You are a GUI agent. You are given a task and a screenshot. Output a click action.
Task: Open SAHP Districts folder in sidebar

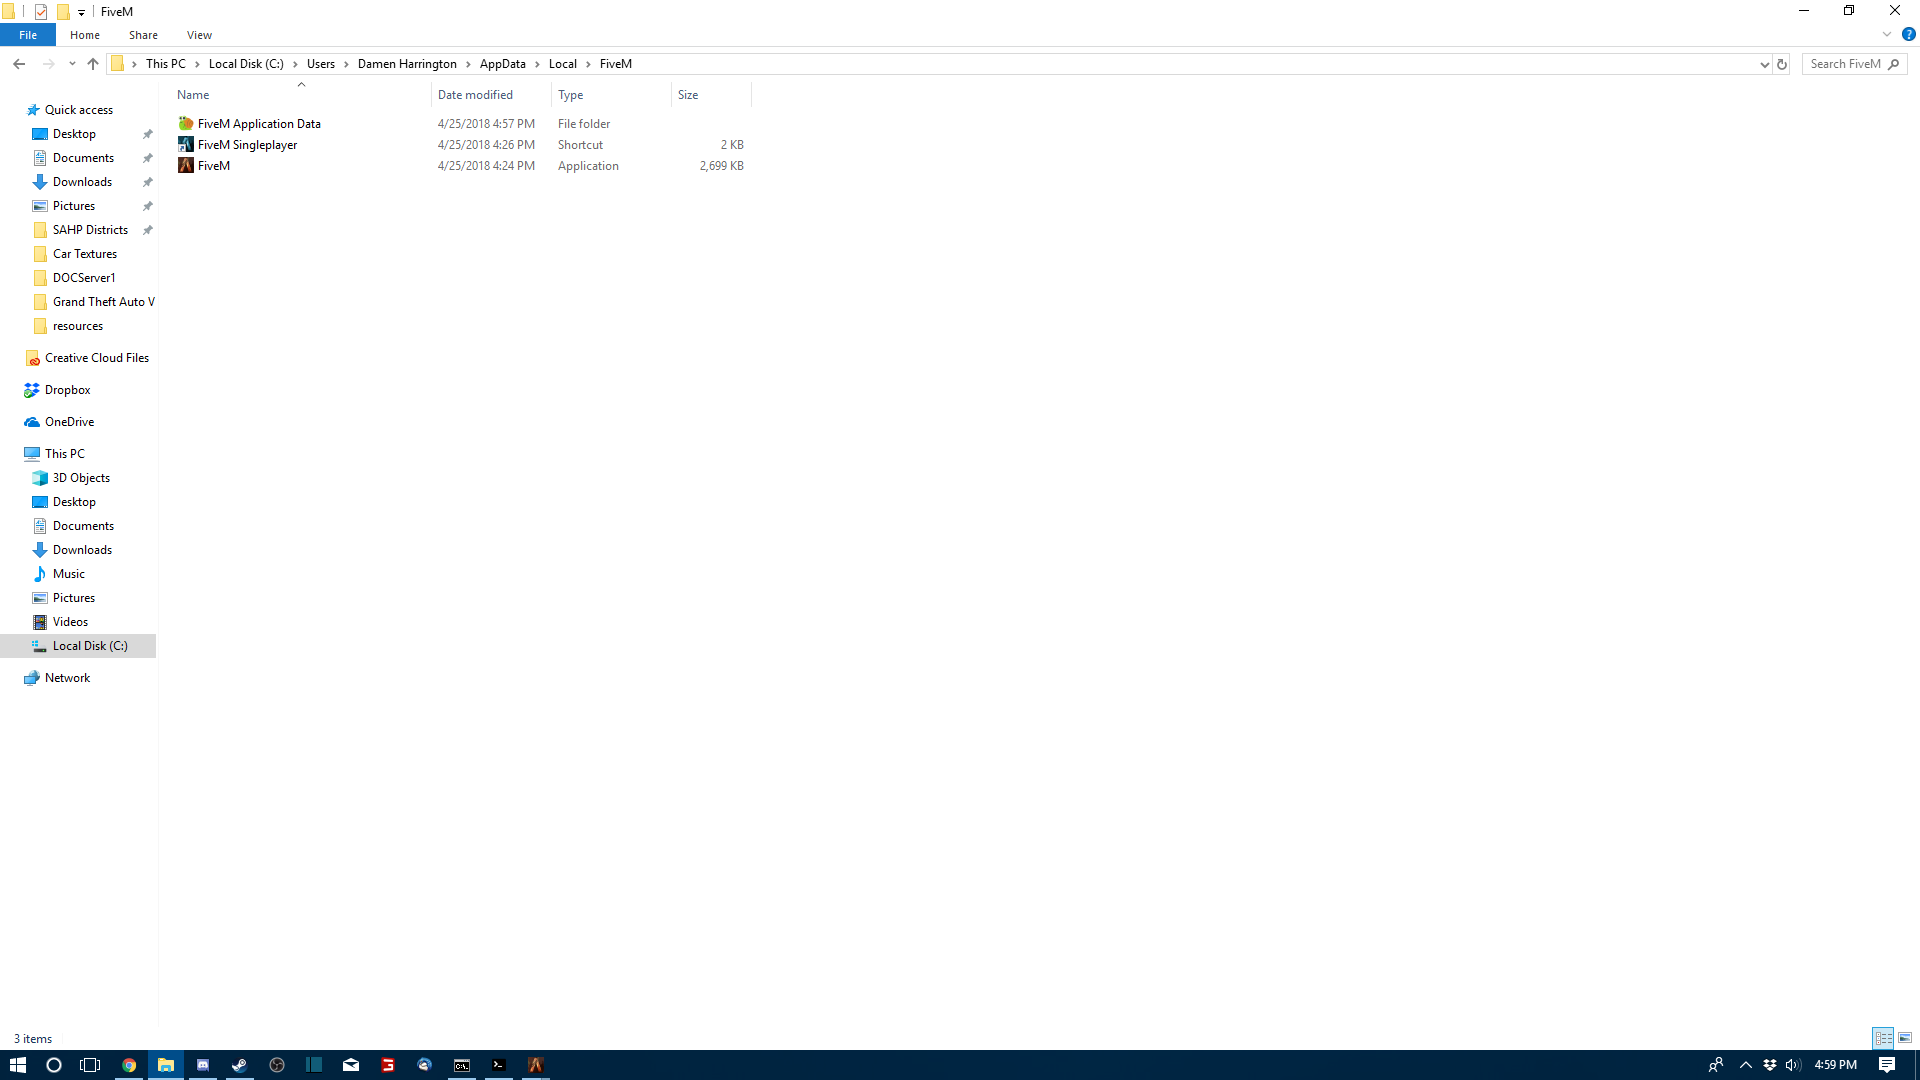tap(90, 230)
